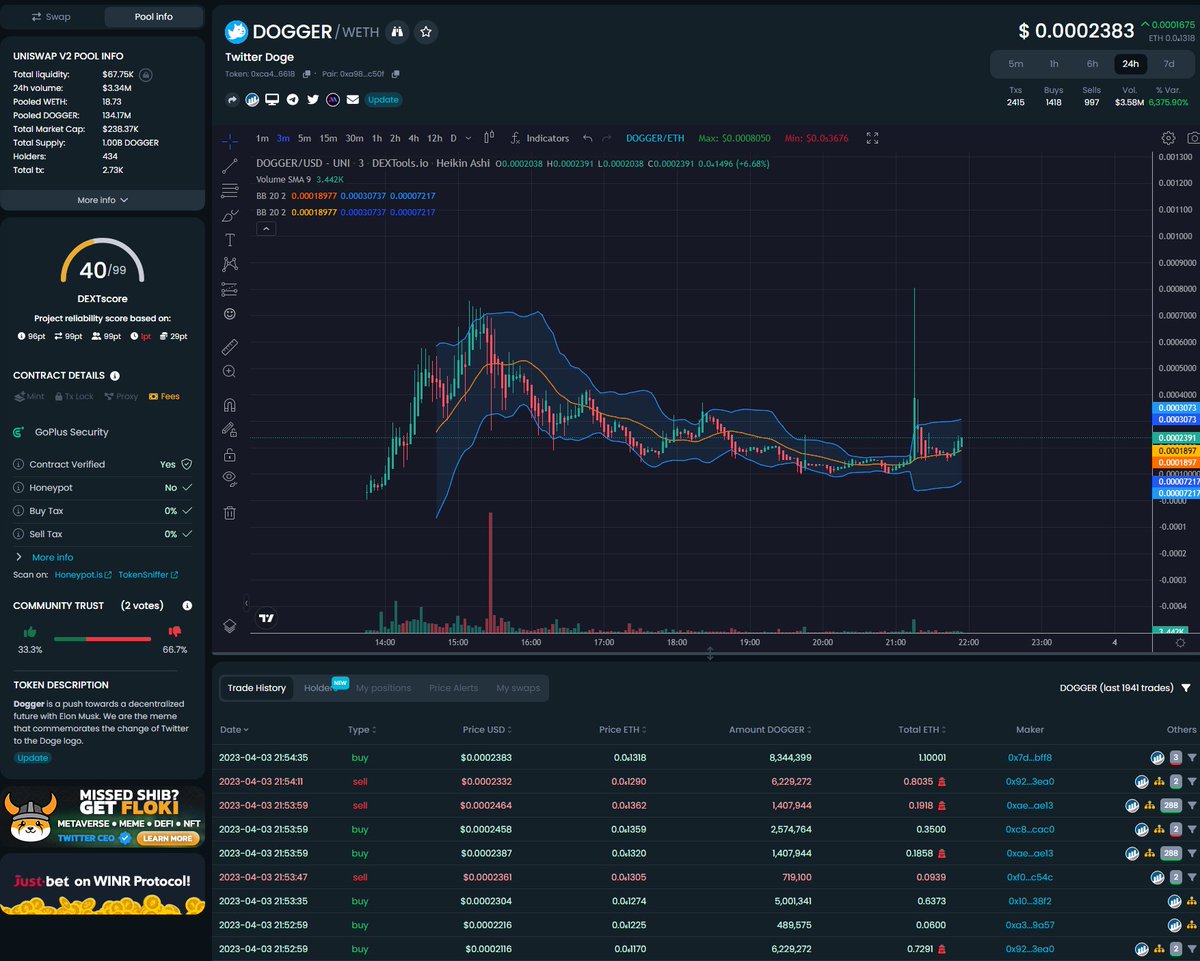The height and width of the screenshot is (961, 1200).
Task: Select the text annotation tool
Action: tap(230, 240)
